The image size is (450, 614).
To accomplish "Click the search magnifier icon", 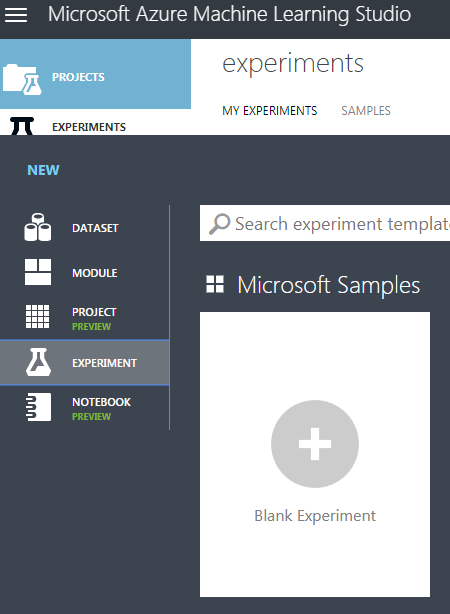I will [x=219, y=224].
